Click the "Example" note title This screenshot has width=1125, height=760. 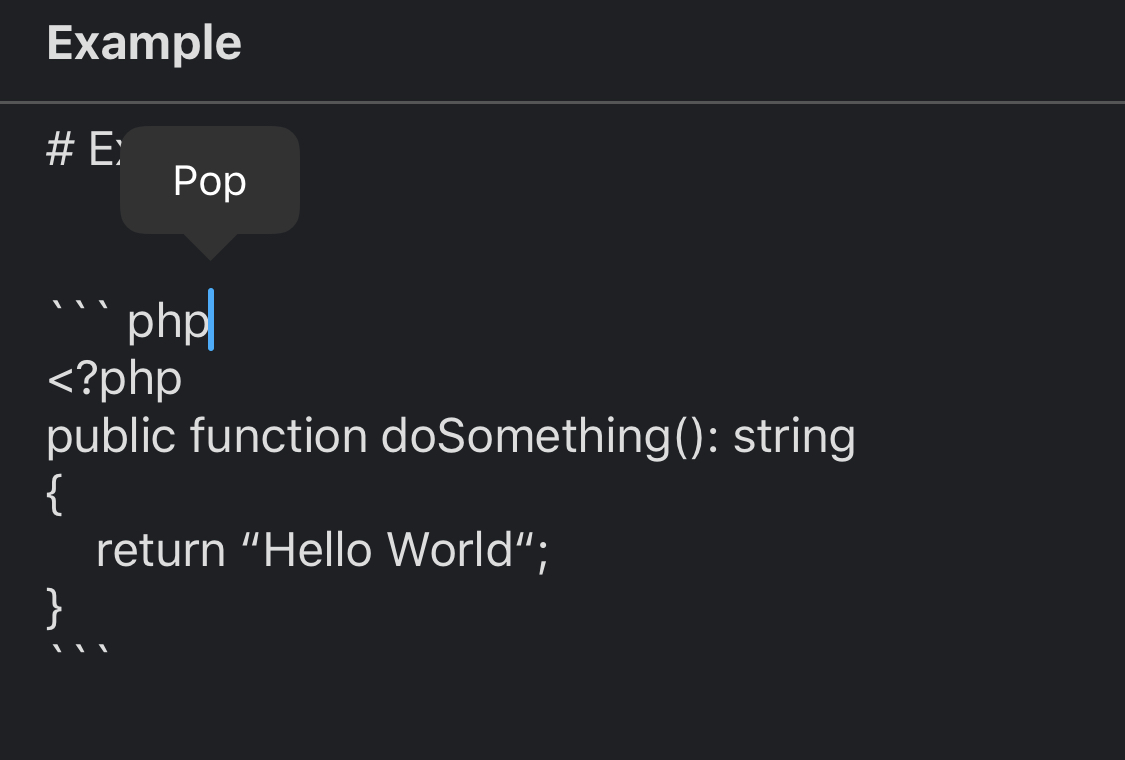click(x=144, y=43)
